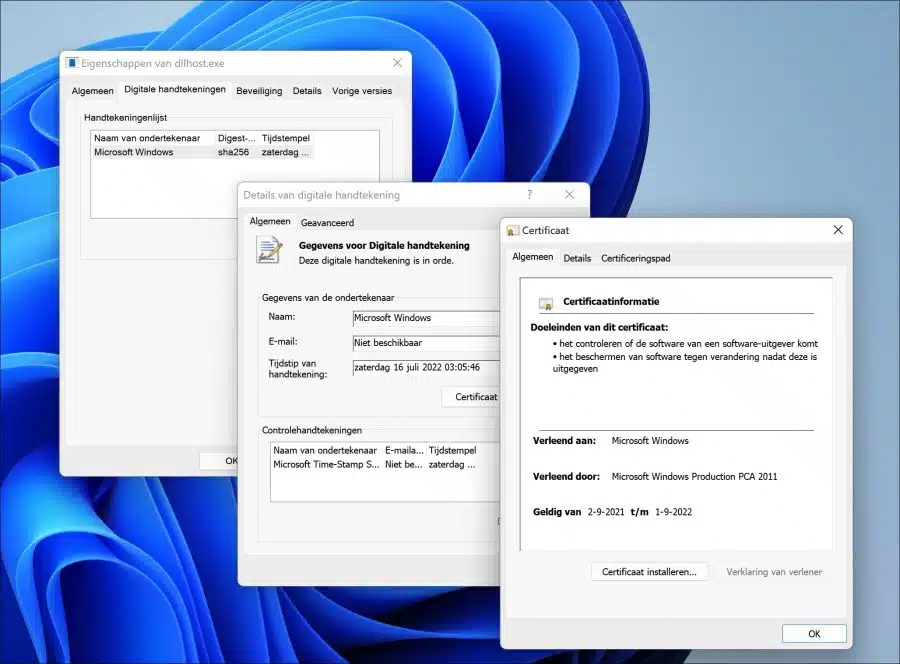Click the Deze digitale handtekening is in orde text
900x664 pixels.
[x=376, y=261]
